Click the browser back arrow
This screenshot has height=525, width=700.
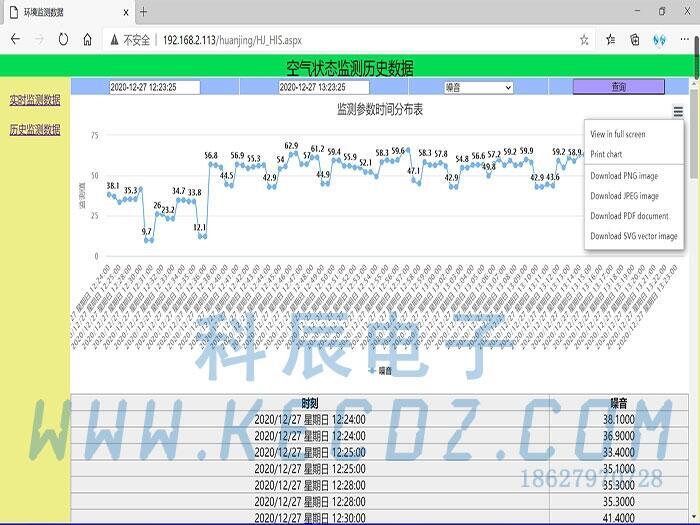[15, 40]
